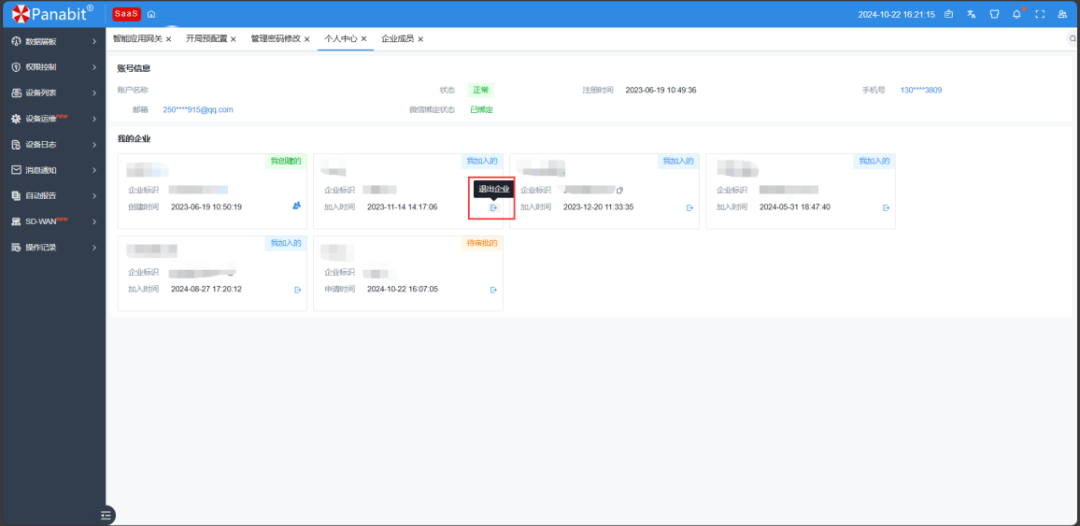
Task: Click the red SaaS badge
Action: (x=127, y=14)
